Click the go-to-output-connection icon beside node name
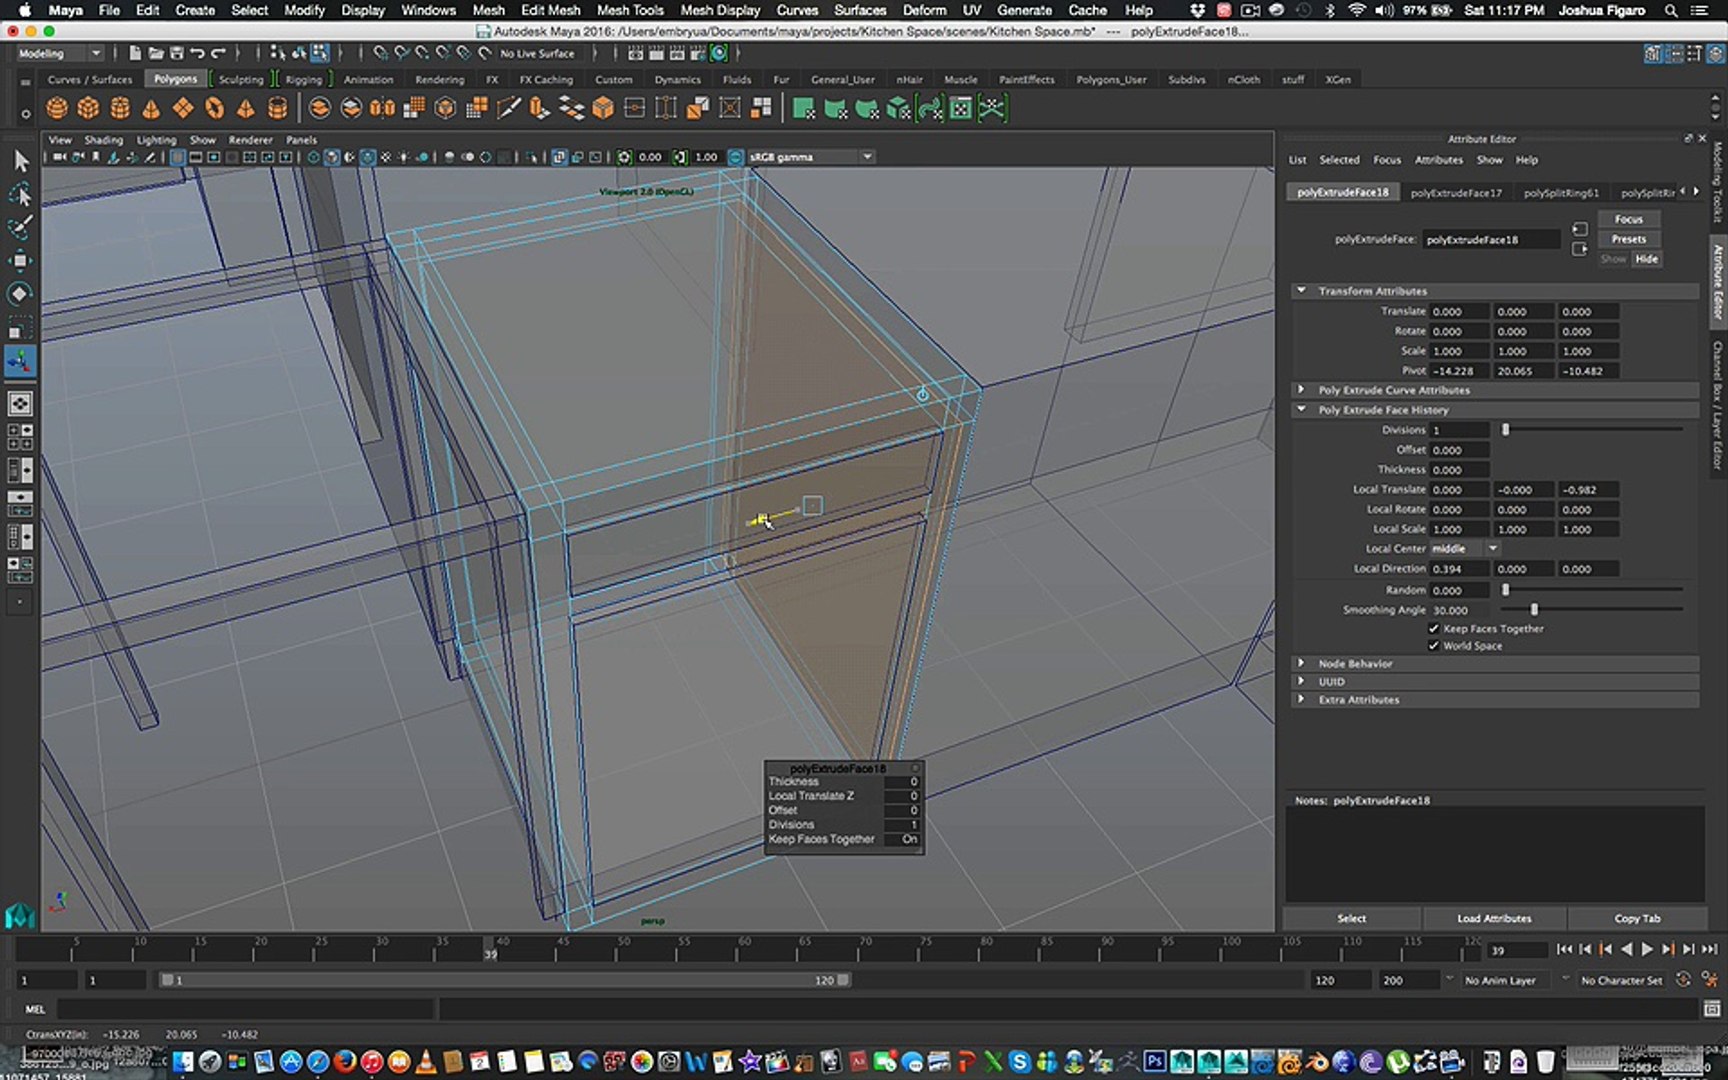 pos(1580,249)
